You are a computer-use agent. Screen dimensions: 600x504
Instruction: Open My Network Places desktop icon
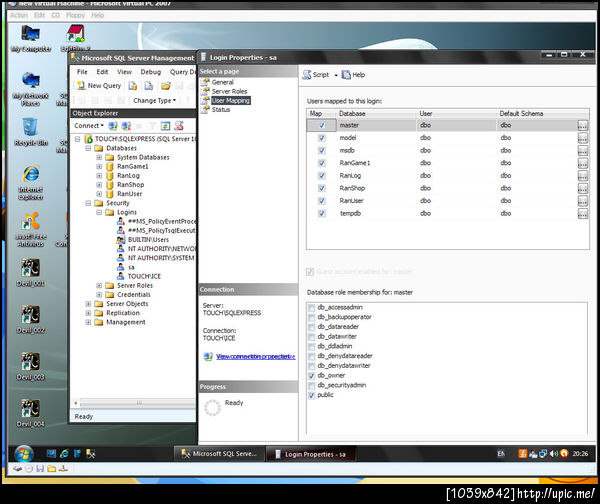(31, 89)
